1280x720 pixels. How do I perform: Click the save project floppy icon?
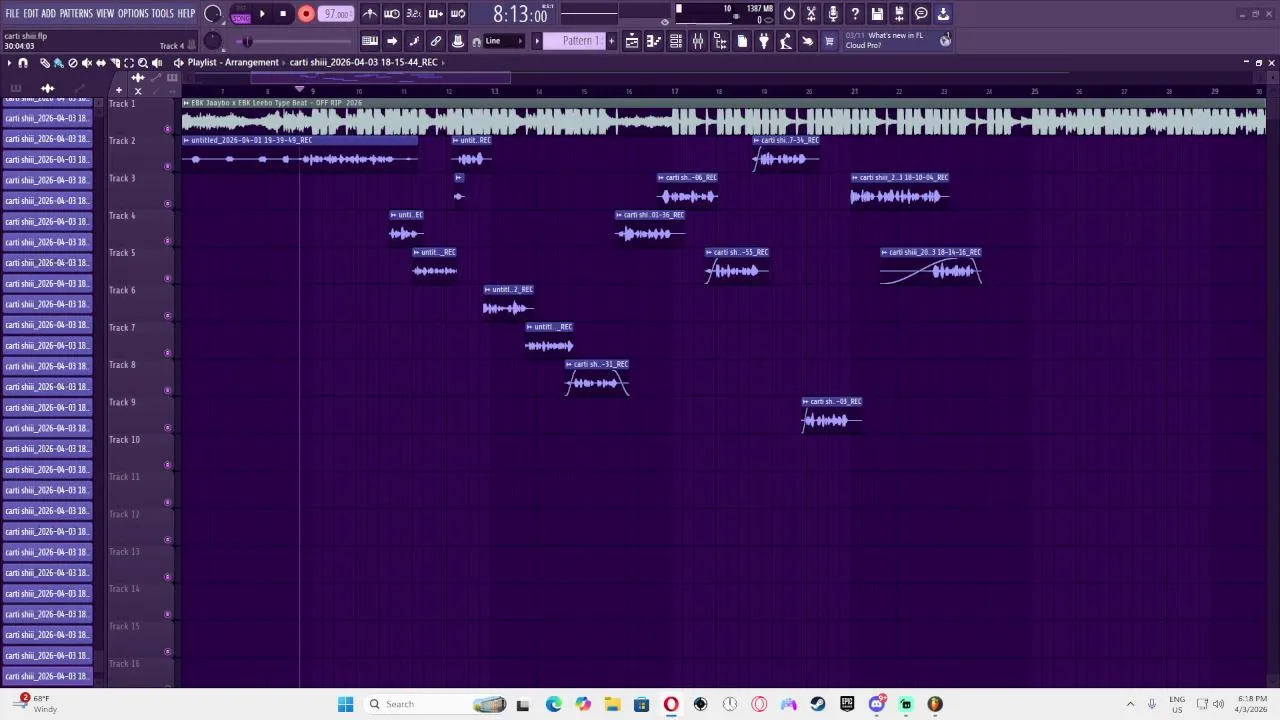click(877, 14)
